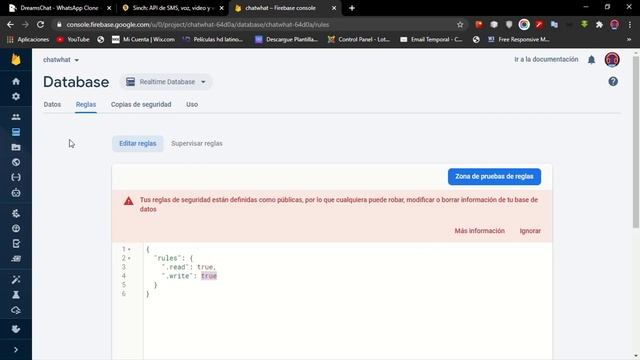Collapse code fold arrow on line 2

point(129,258)
